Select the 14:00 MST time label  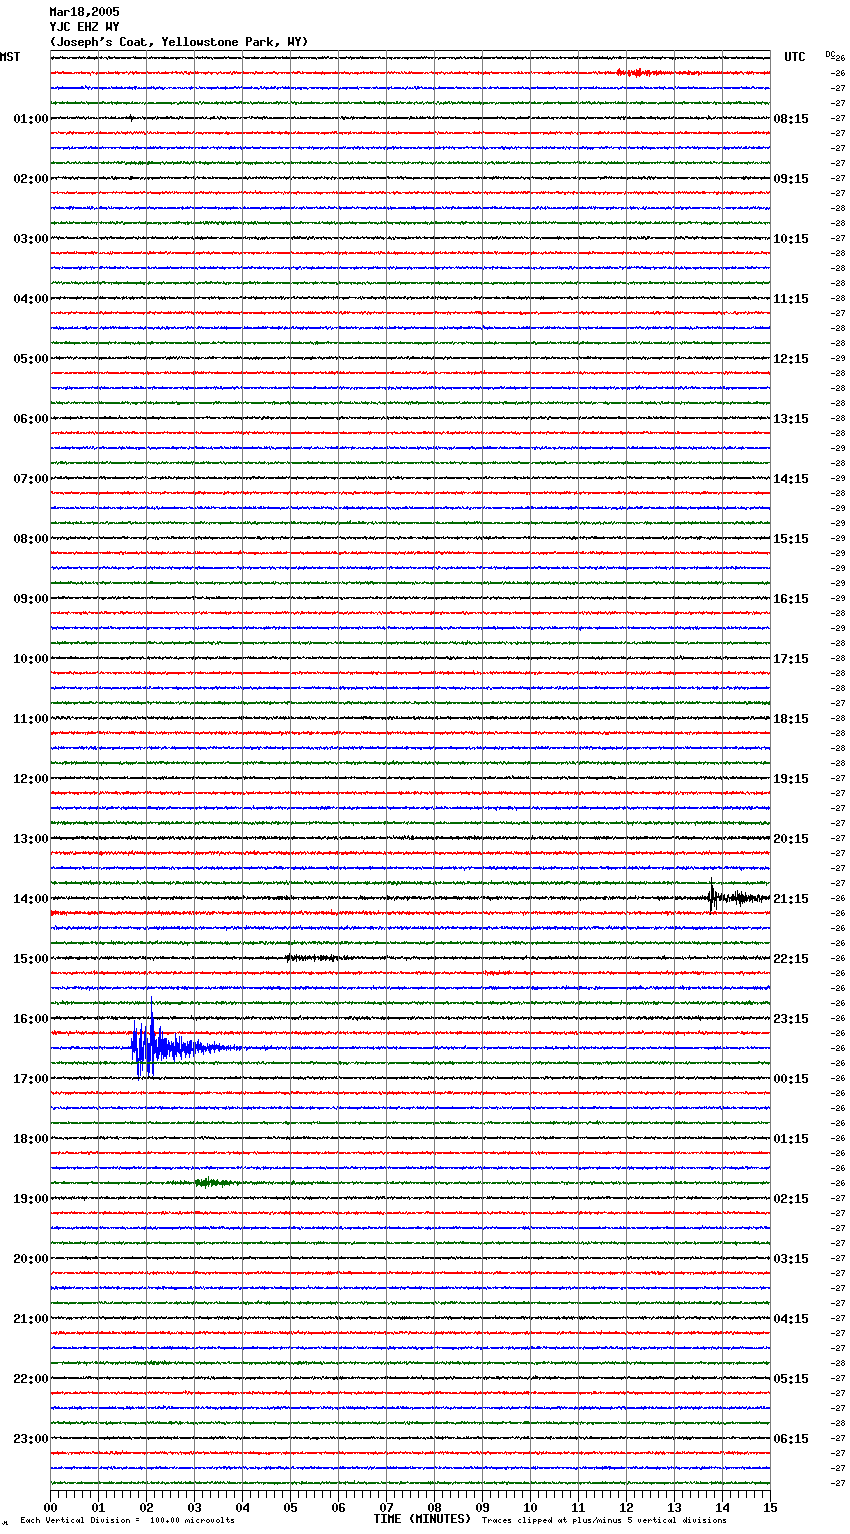[31, 899]
